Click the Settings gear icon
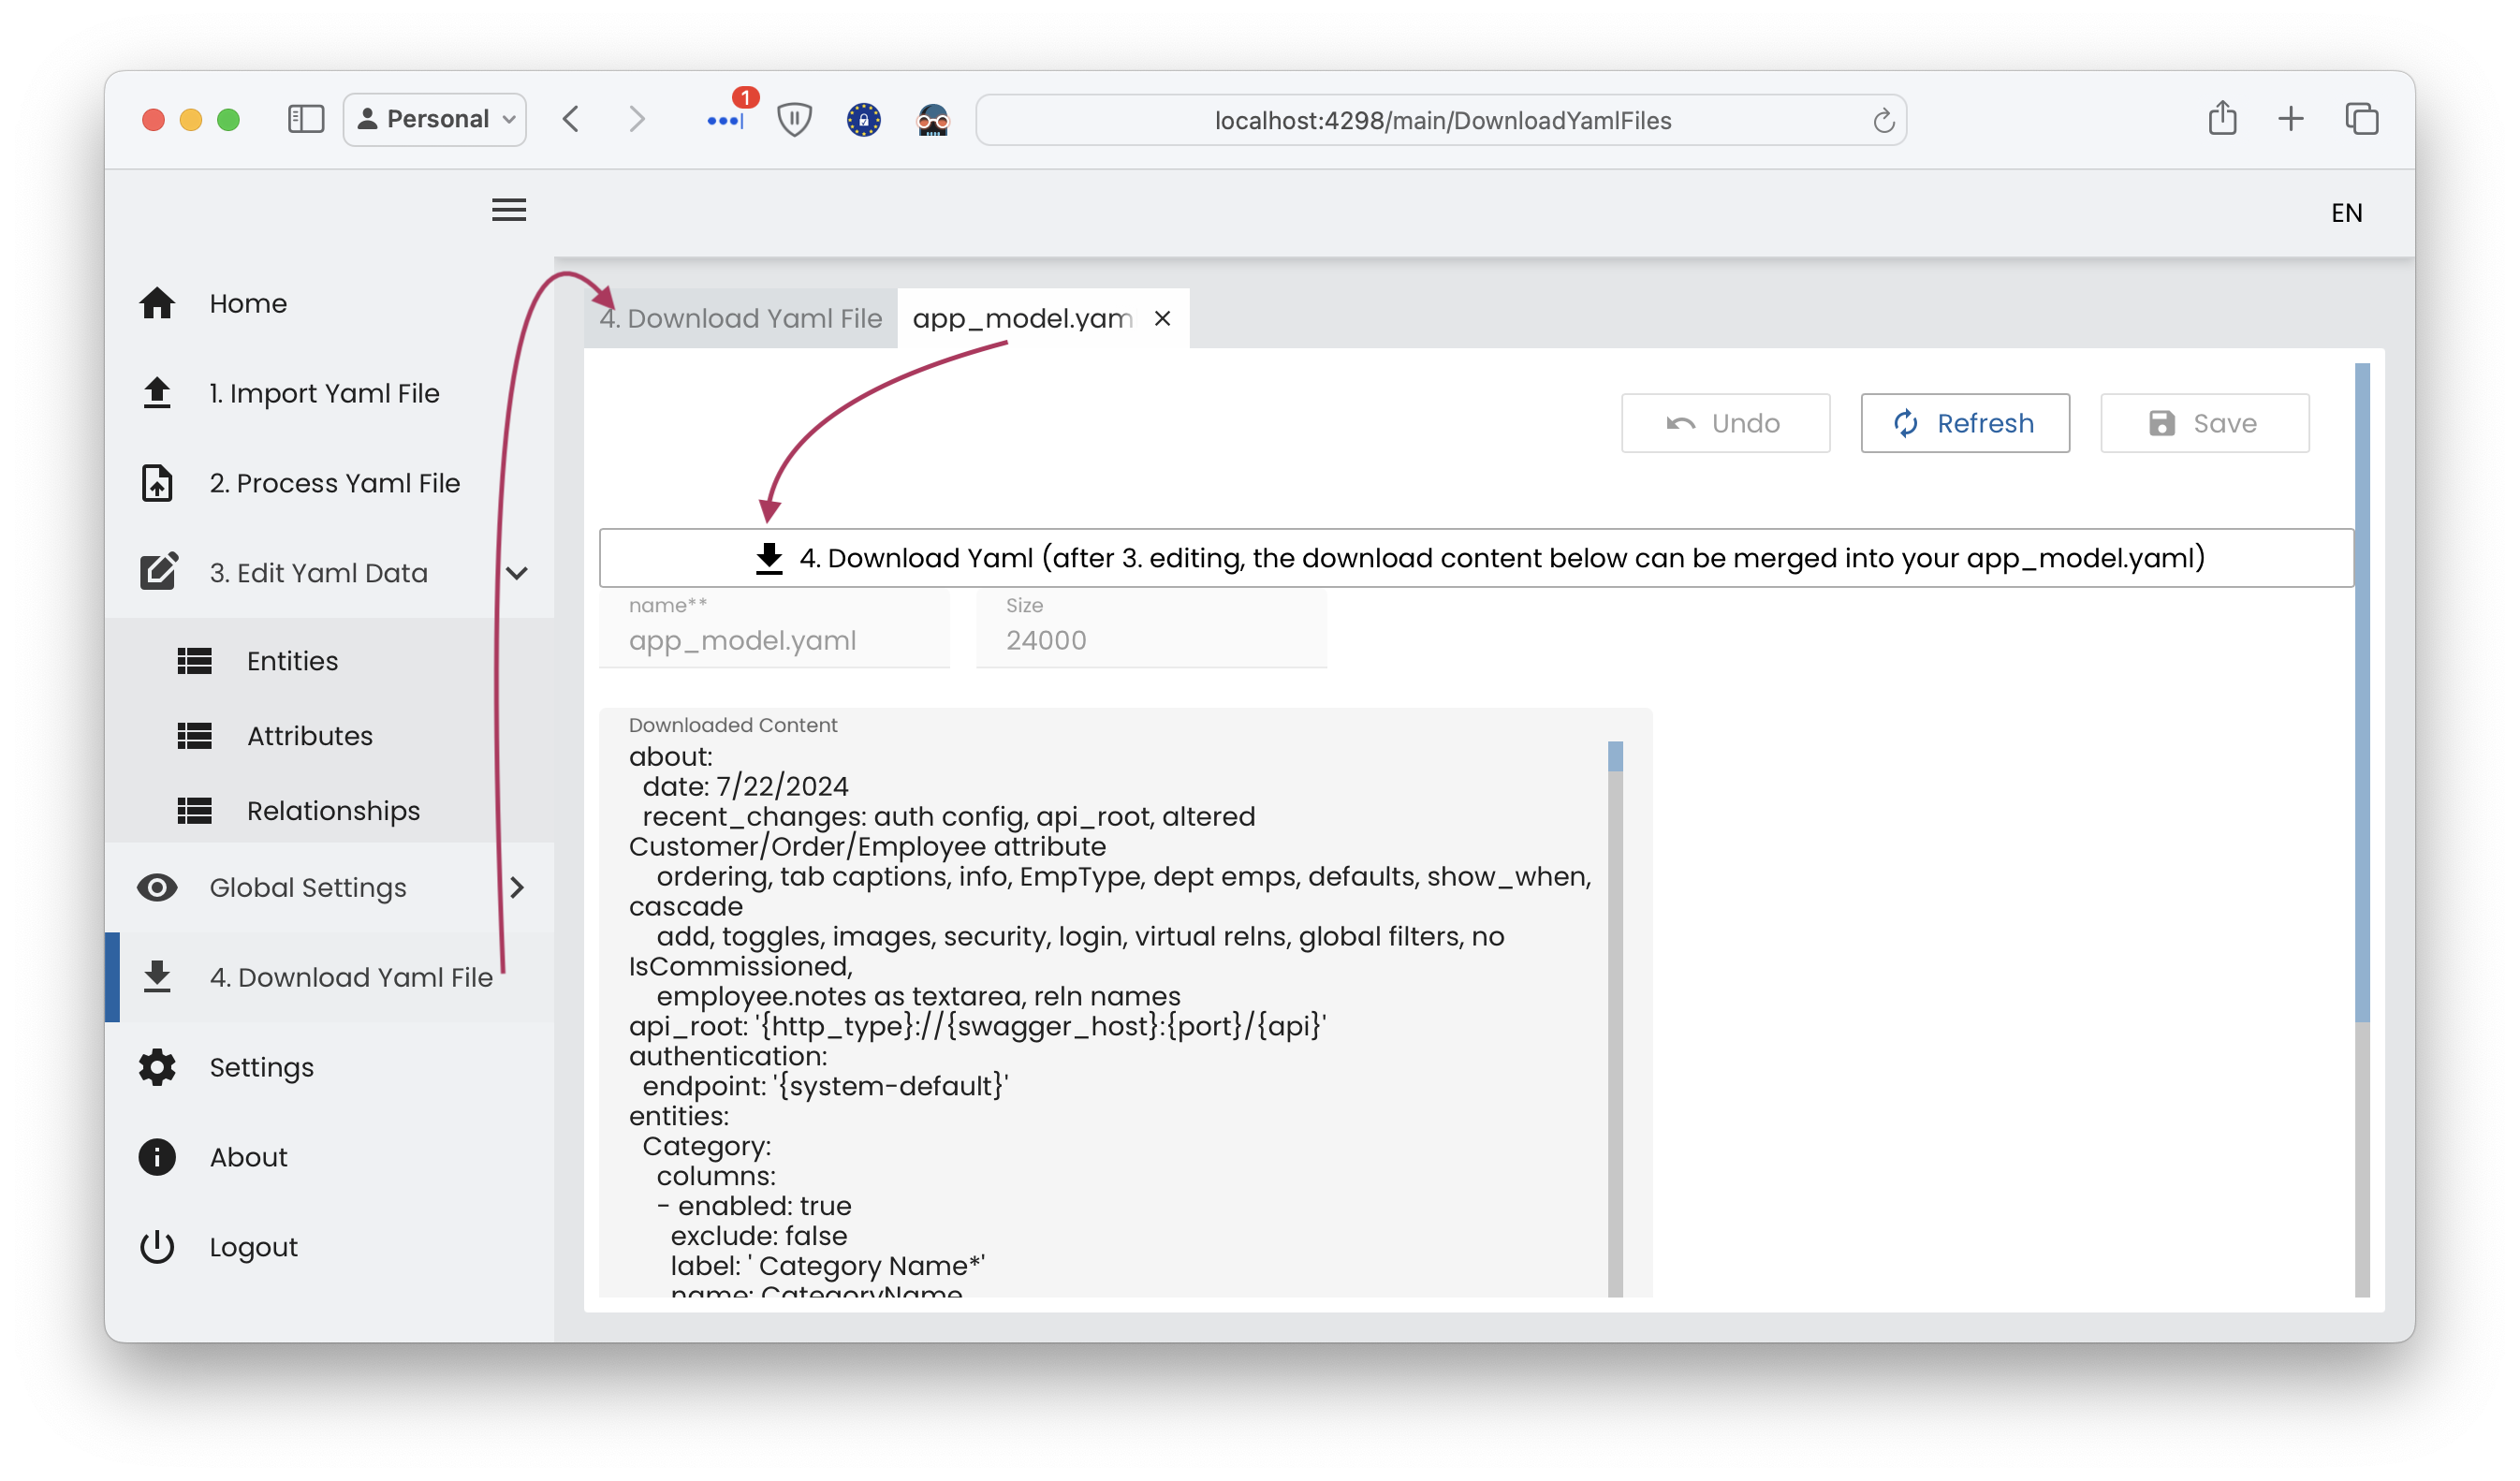 160,1066
